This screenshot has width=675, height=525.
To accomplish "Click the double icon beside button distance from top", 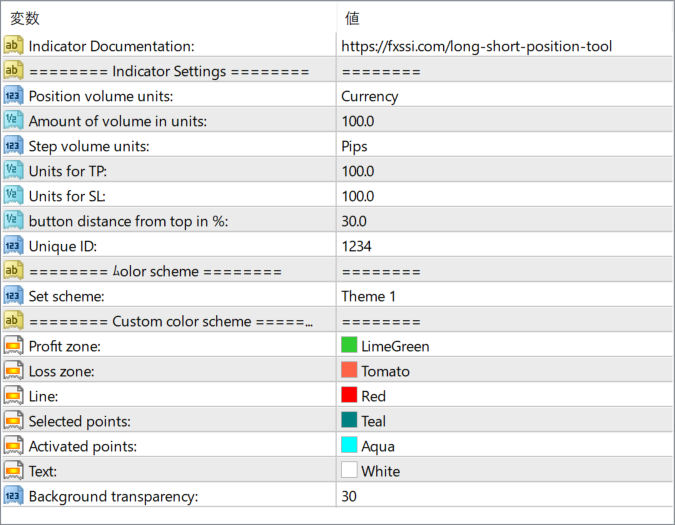I will 13,221.
